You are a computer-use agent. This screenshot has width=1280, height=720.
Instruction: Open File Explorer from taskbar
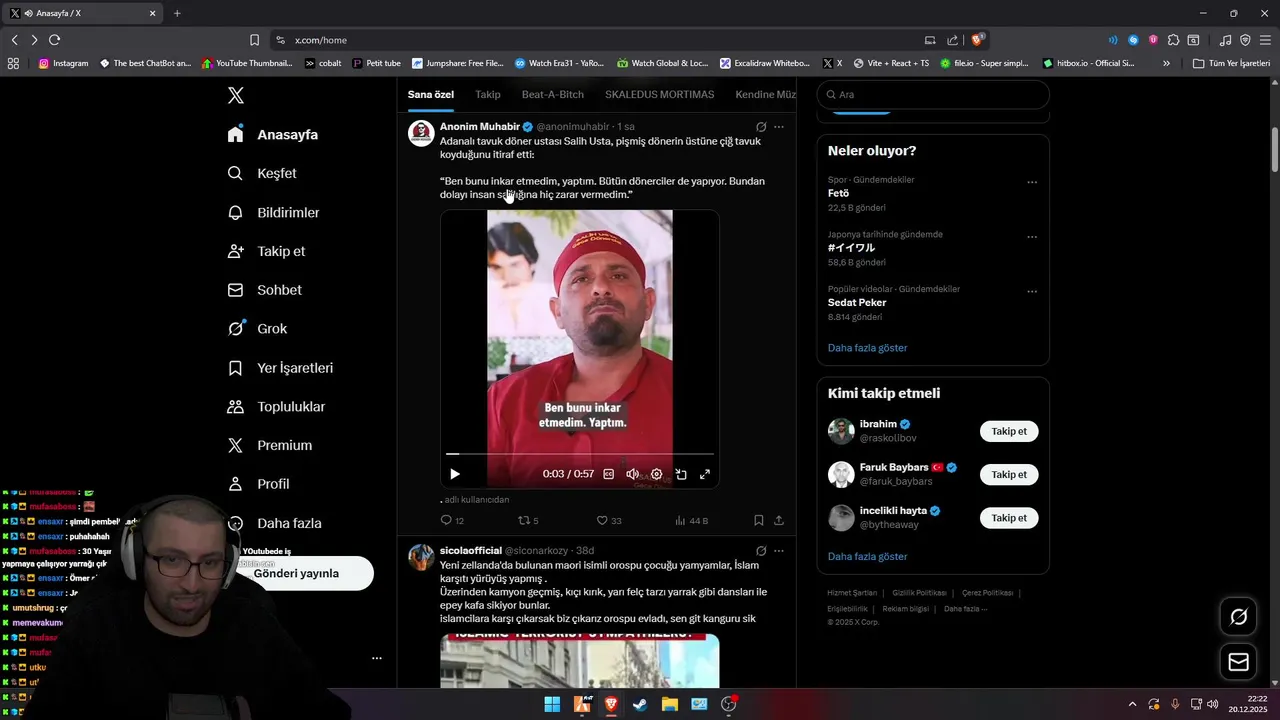(x=669, y=704)
